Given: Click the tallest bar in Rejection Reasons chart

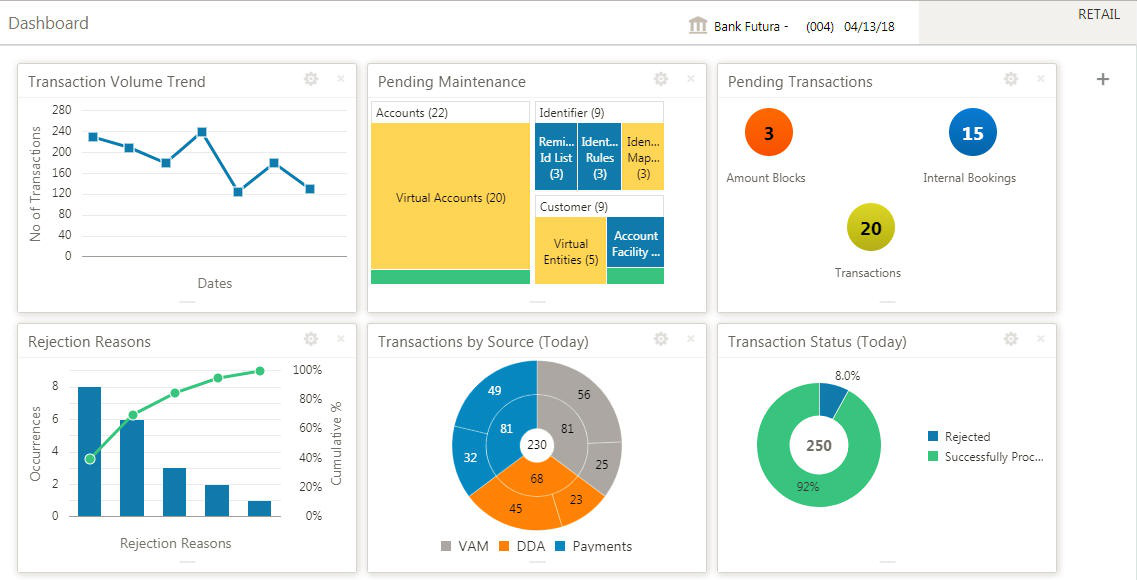Looking at the screenshot, I should [x=89, y=452].
